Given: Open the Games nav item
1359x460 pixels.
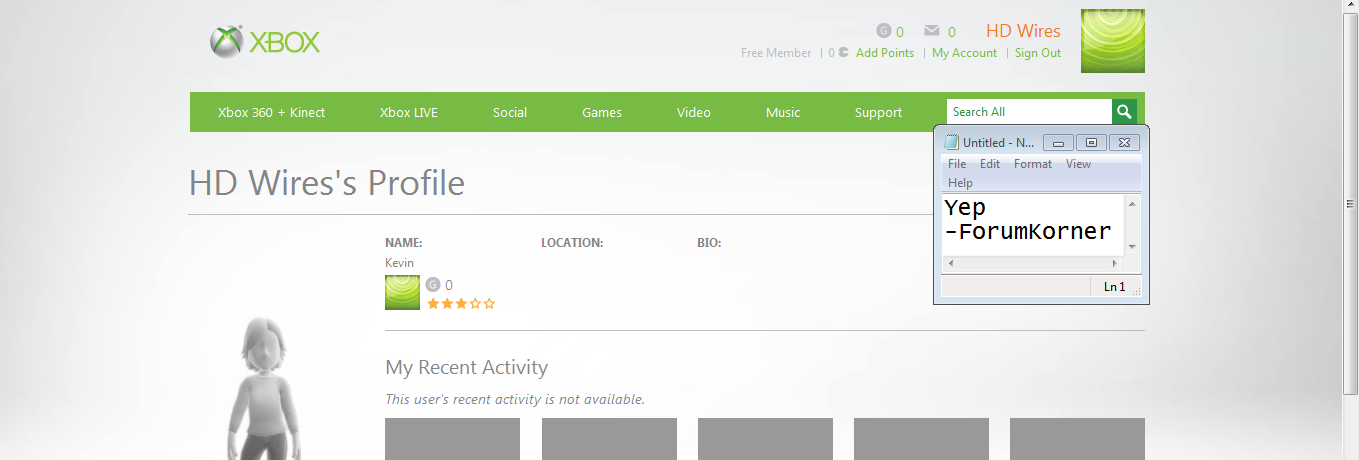Looking at the screenshot, I should 602,112.
